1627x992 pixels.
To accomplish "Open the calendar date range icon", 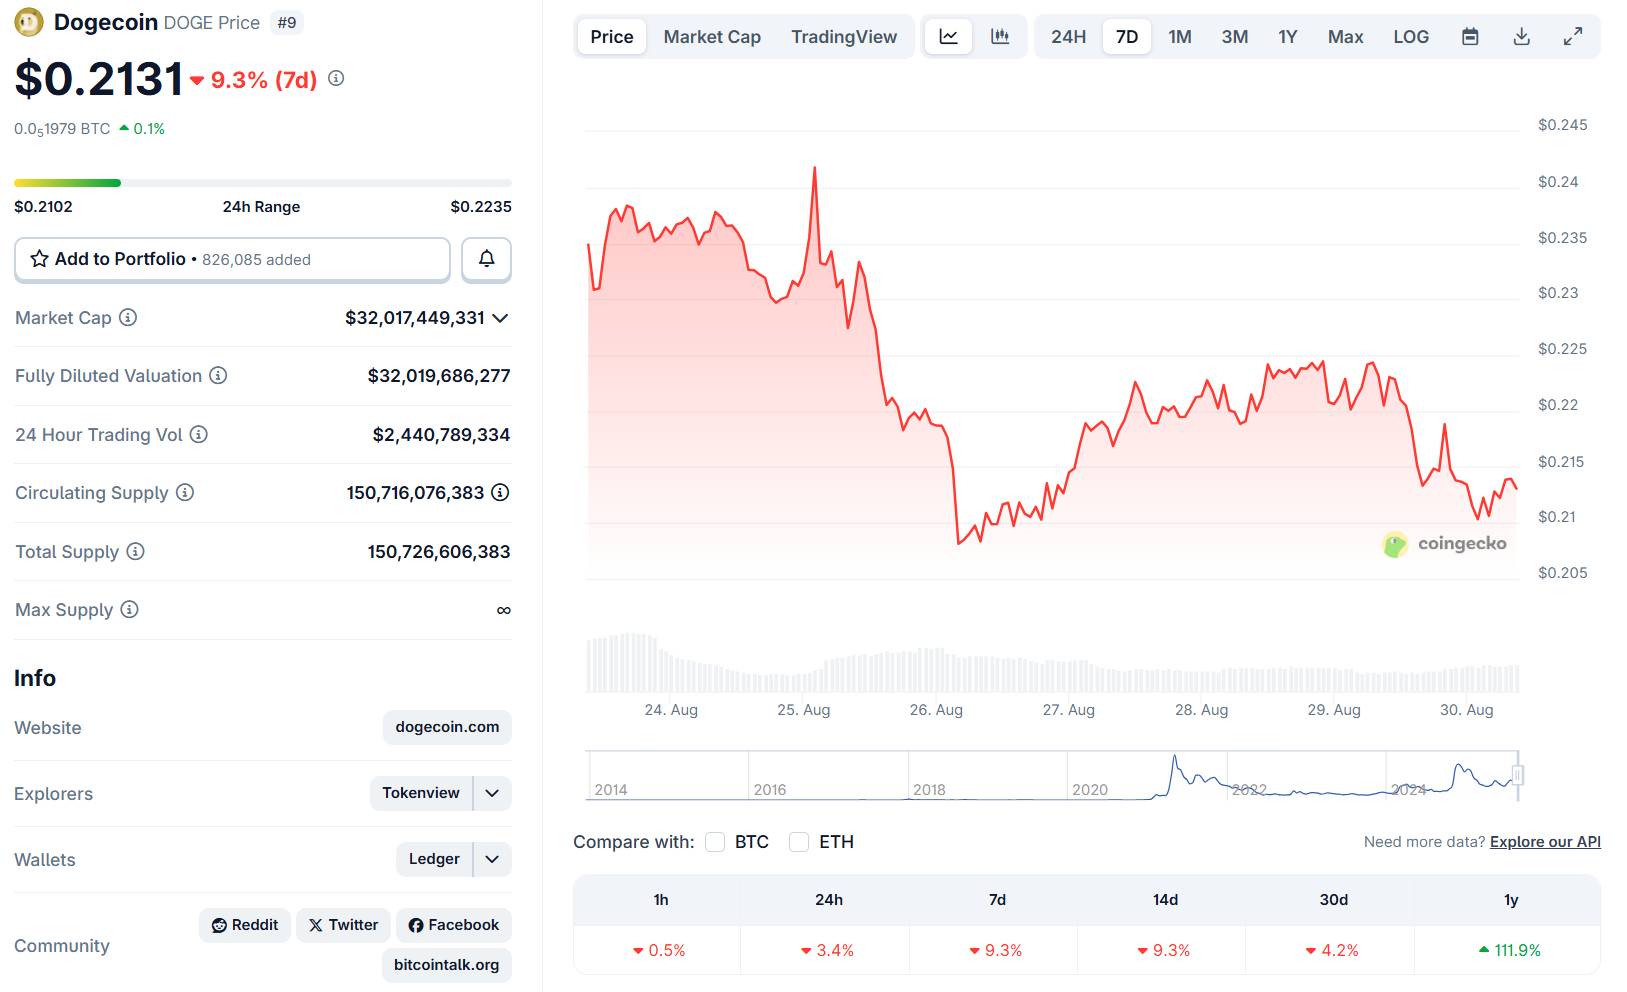I will point(1470,37).
